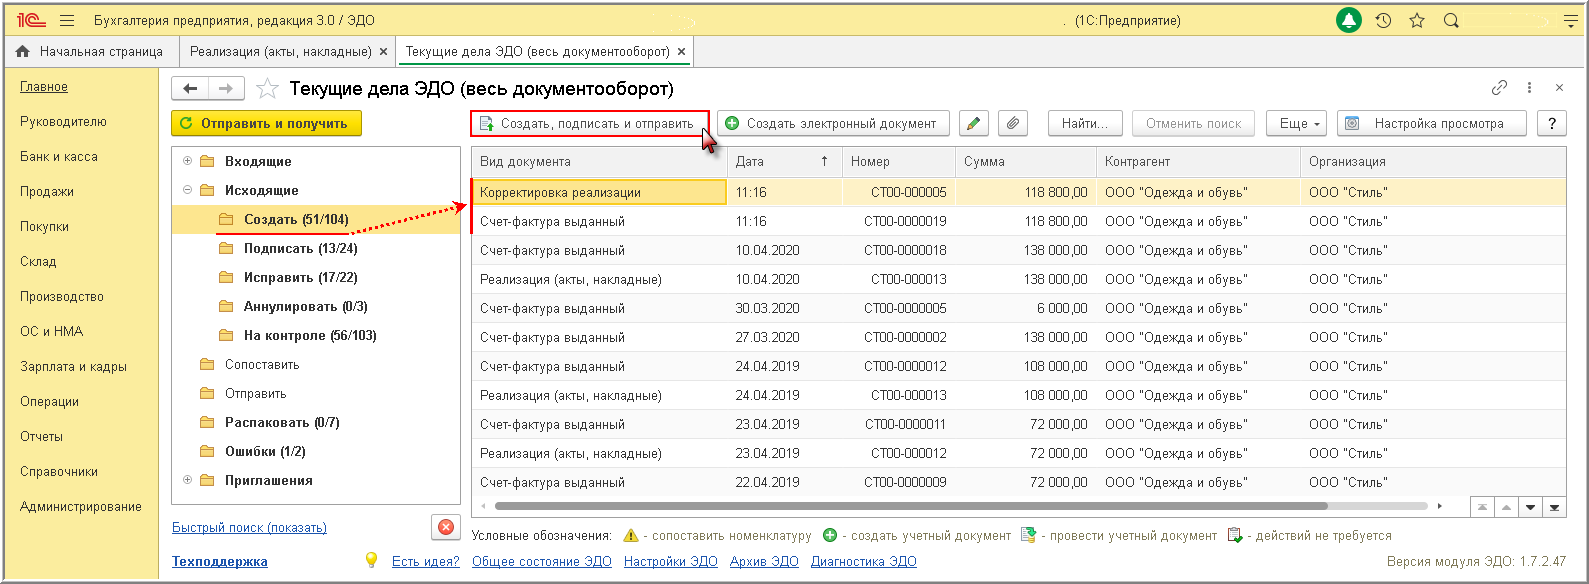Click the notifications bell icon
The image size is (1589, 584).
coord(1349,20)
